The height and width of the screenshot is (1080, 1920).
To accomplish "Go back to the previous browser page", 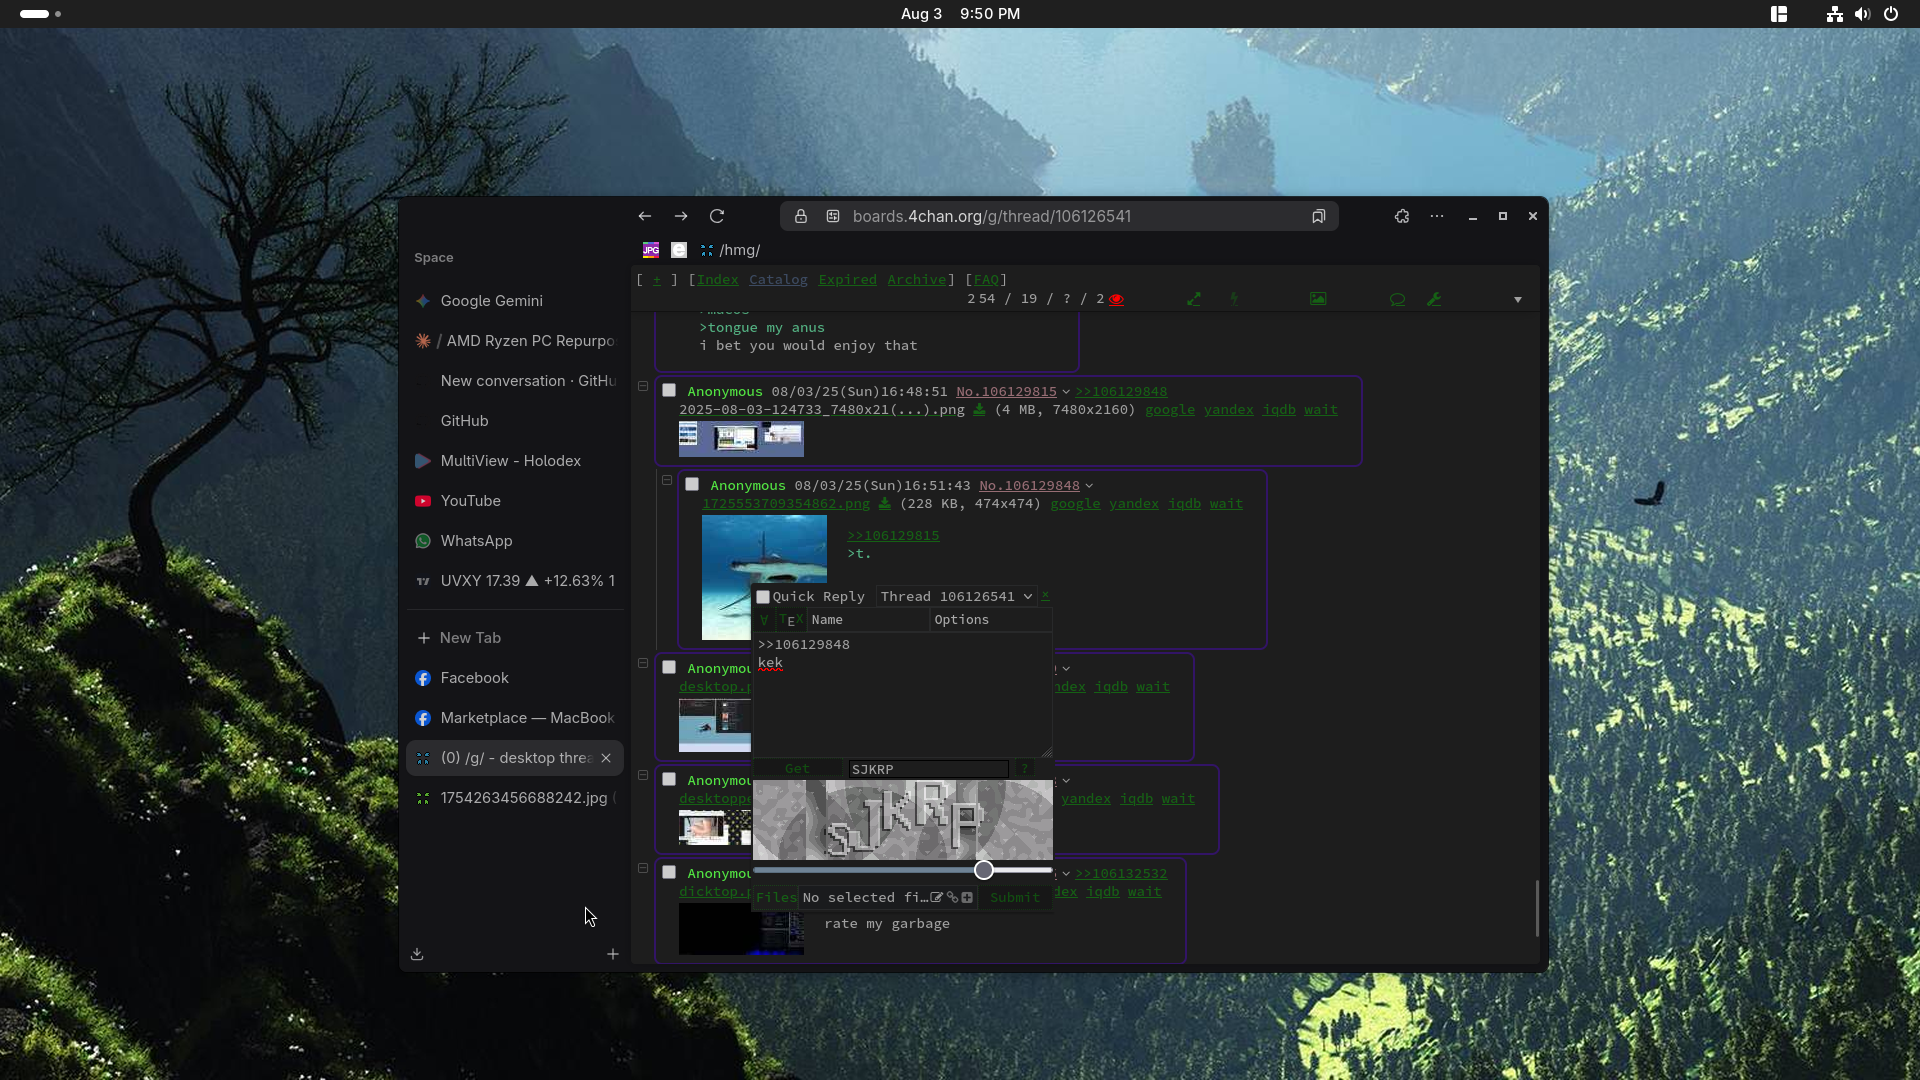I will pyautogui.click(x=645, y=216).
